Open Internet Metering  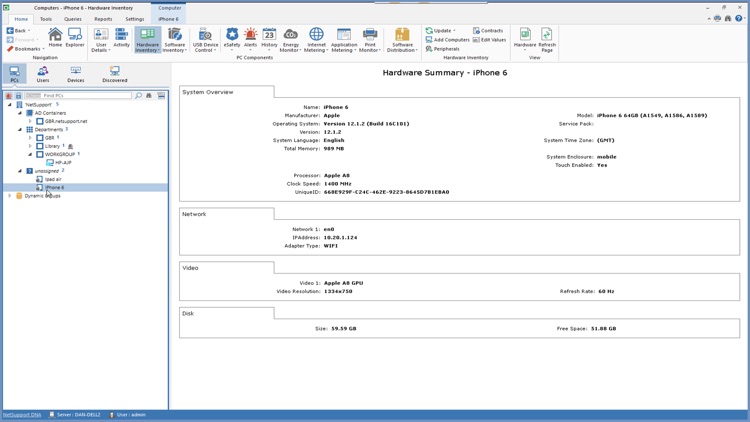tap(316, 40)
